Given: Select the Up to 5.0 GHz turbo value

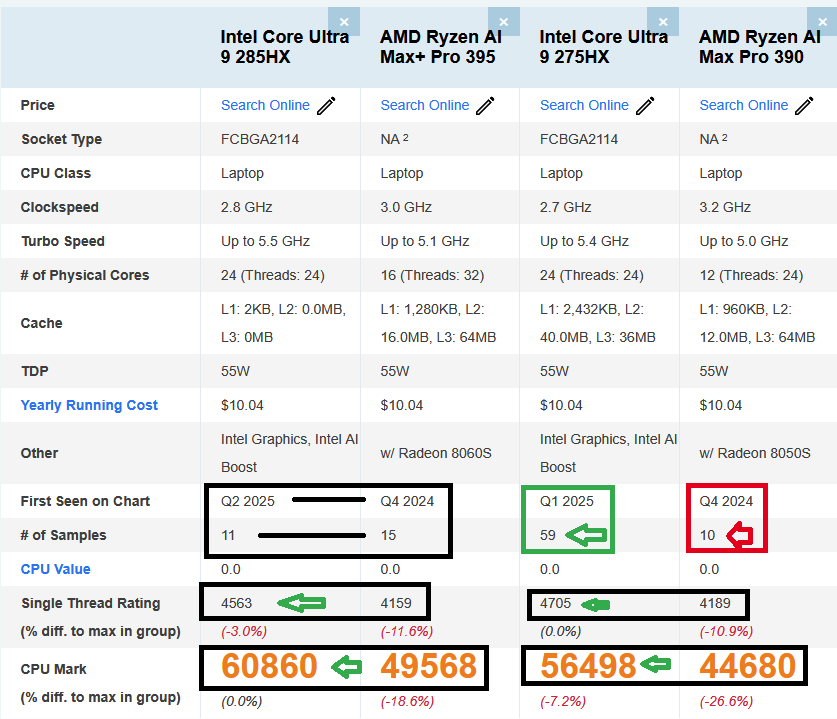Looking at the screenshot, I should (x=744, y=241).
